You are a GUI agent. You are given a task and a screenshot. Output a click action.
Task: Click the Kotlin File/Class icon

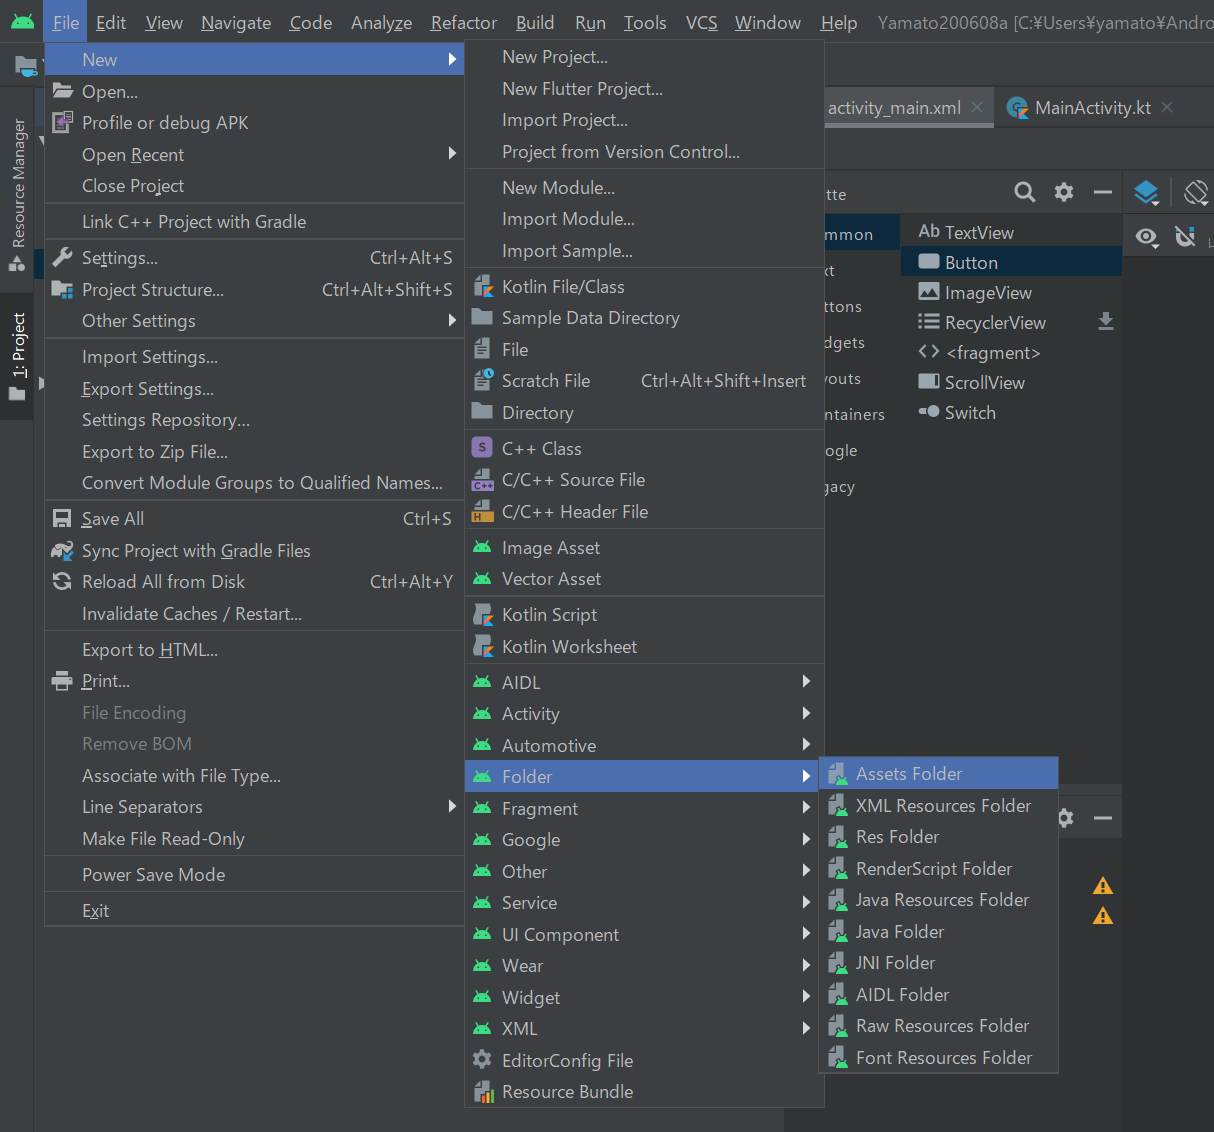[x=483, y=287]
